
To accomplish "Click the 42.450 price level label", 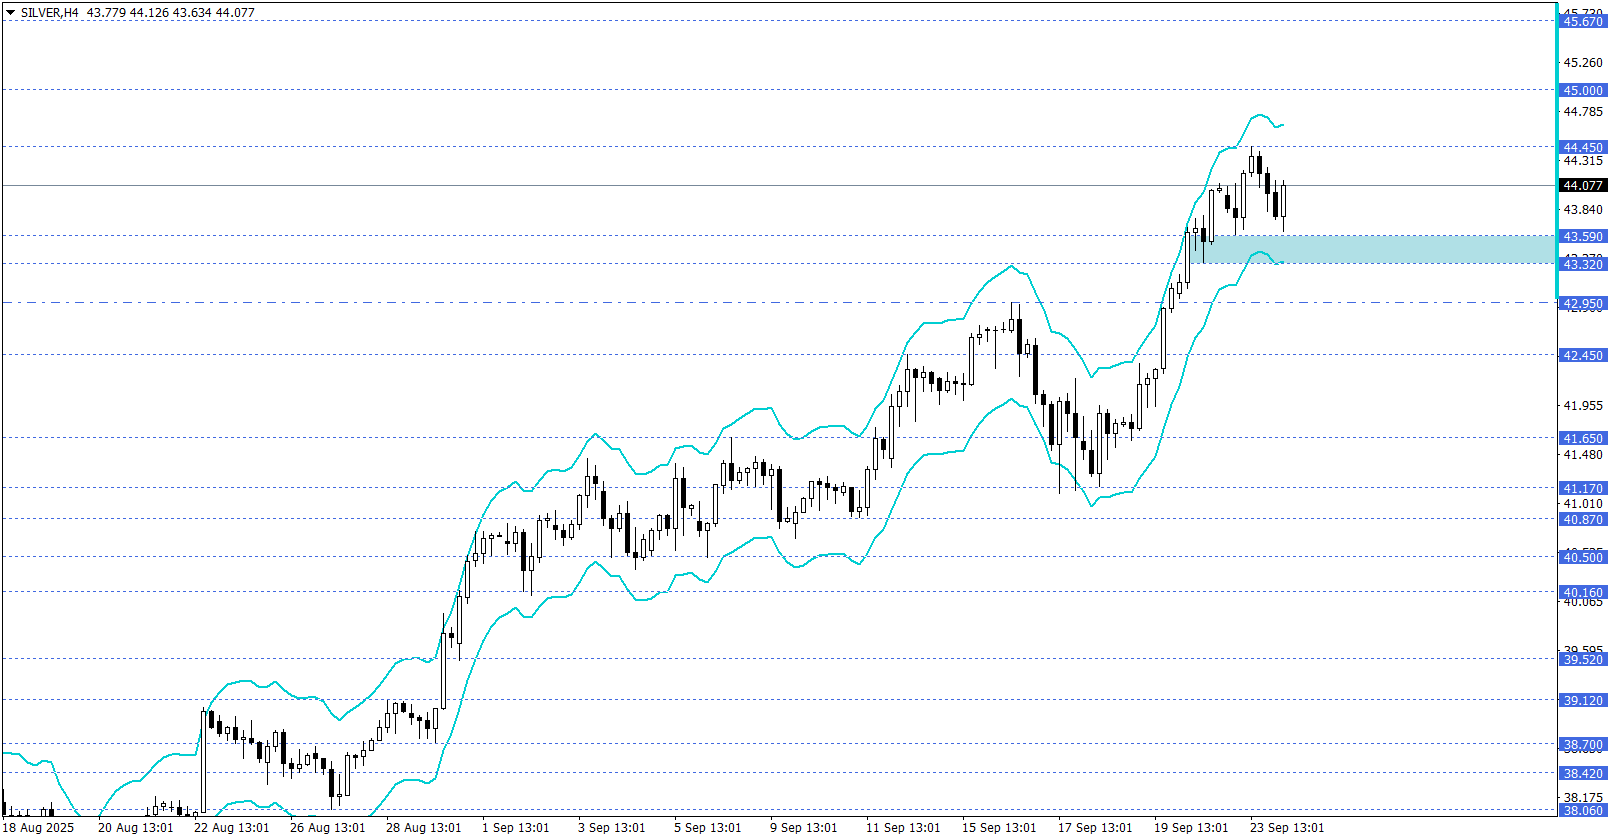I will point(1582,355).
